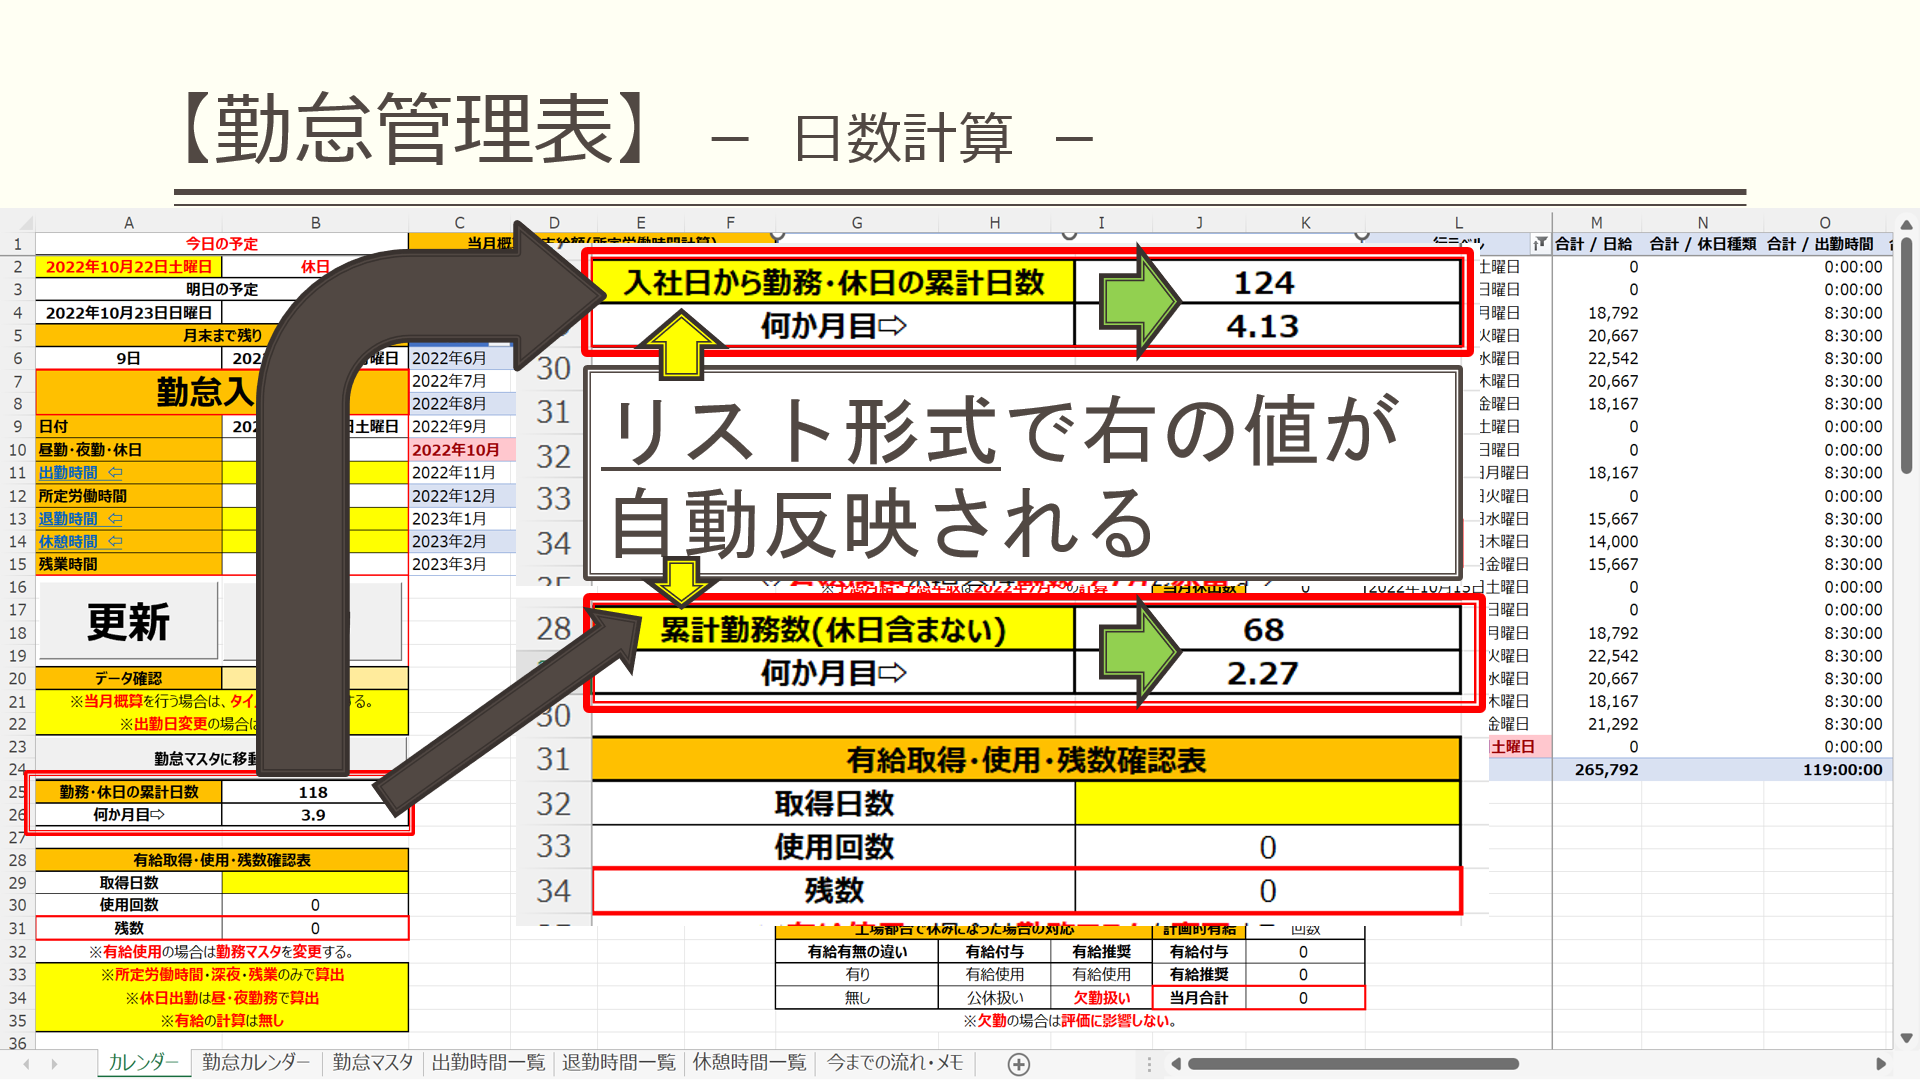Grab the tab bar split handle dots
This screenshot has width=1920, height=1080.
[1149, 1064]
